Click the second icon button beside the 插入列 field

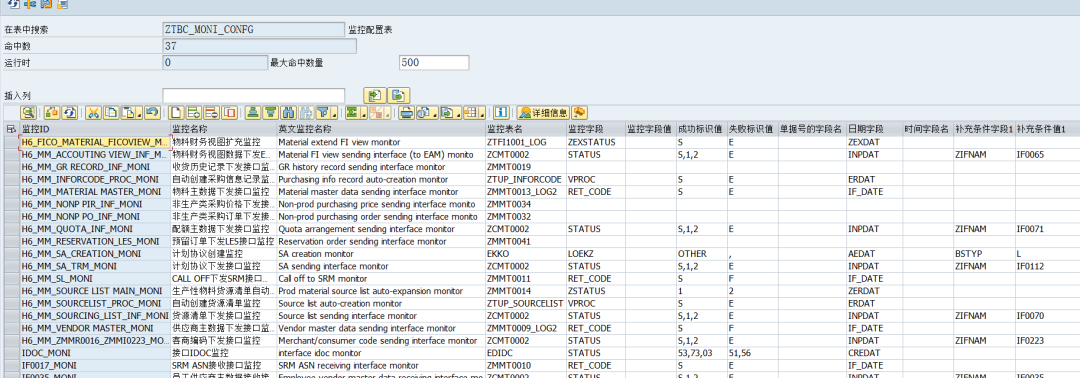pyautogui.click(x=399, y=95)
